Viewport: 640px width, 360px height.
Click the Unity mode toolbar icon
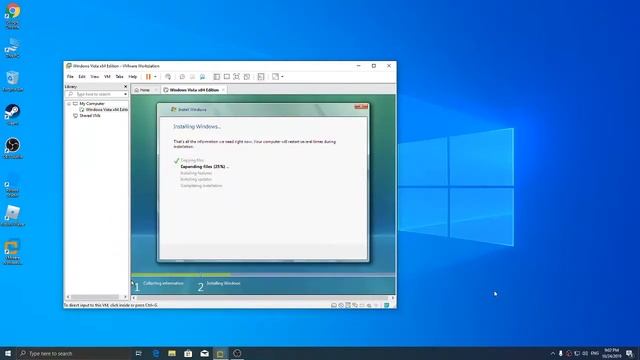pyautogui.click(x=247, y=77)
